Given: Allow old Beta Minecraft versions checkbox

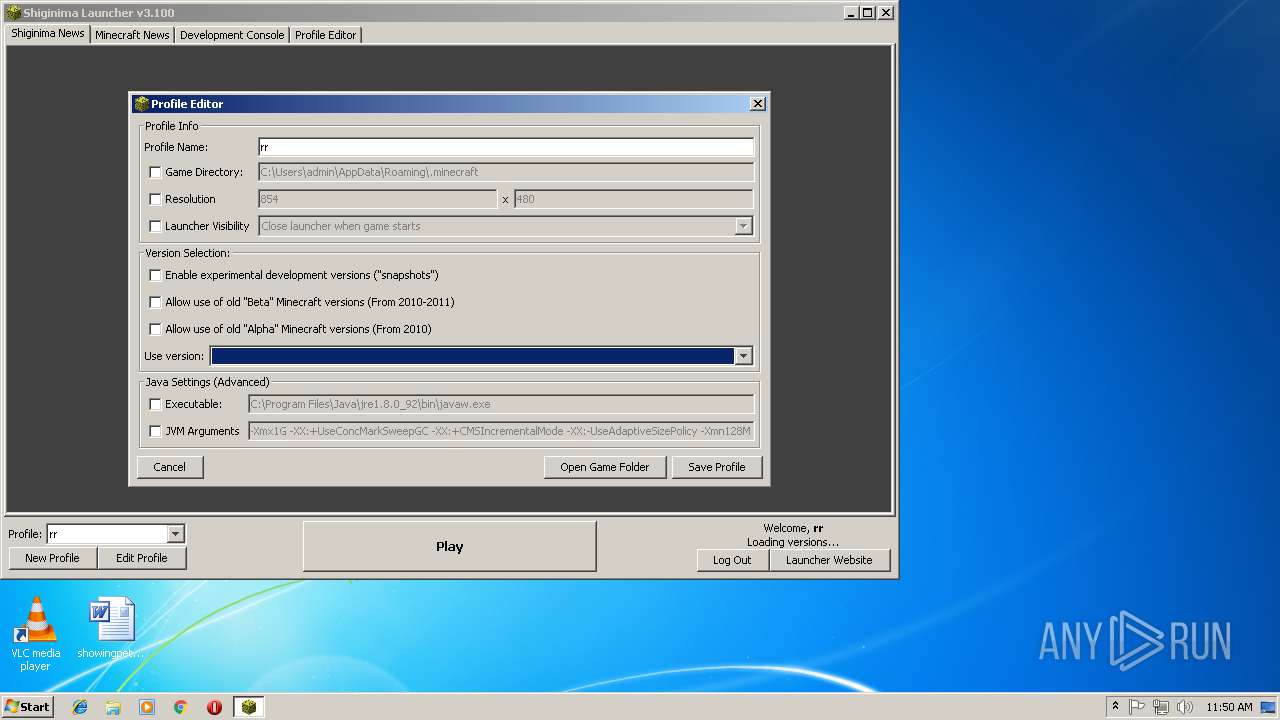Looking at the screenshot, I should tap(155, 302).
